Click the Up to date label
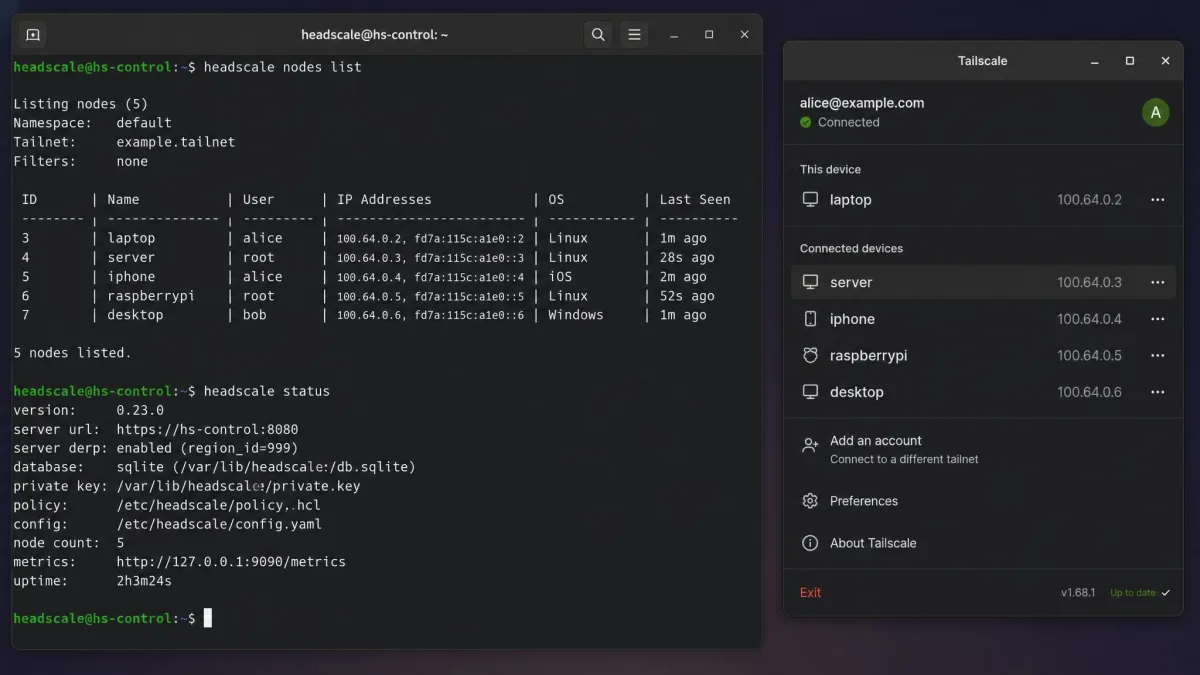Viewport: 1200px width, 675px height. [x=1133, y=593]
